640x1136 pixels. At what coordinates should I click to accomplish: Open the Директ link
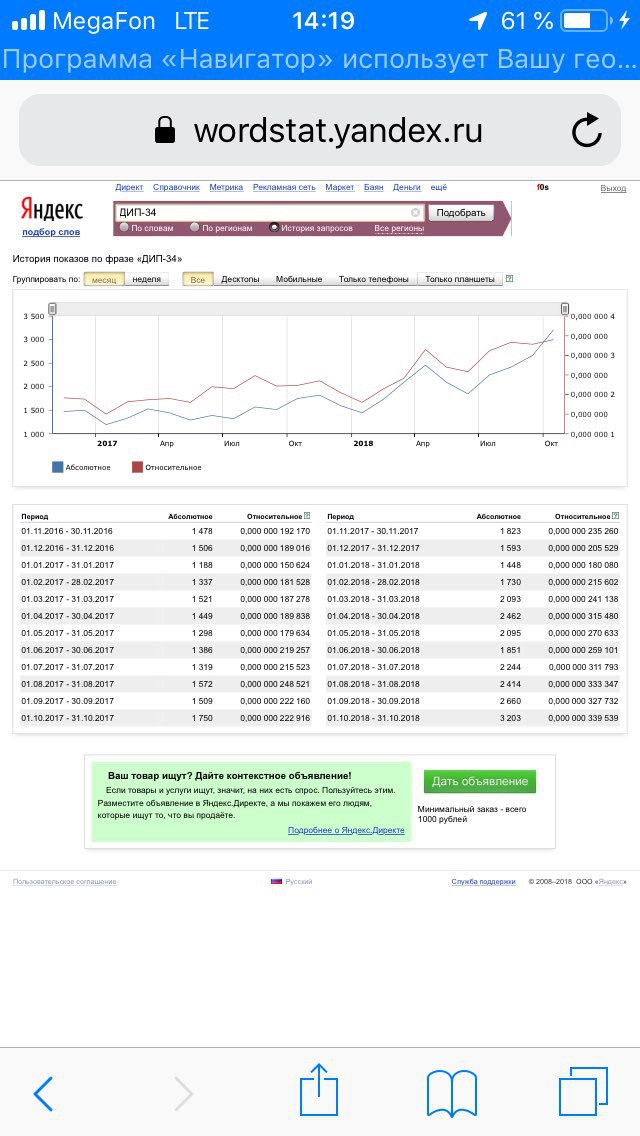[x=129, y=188]
